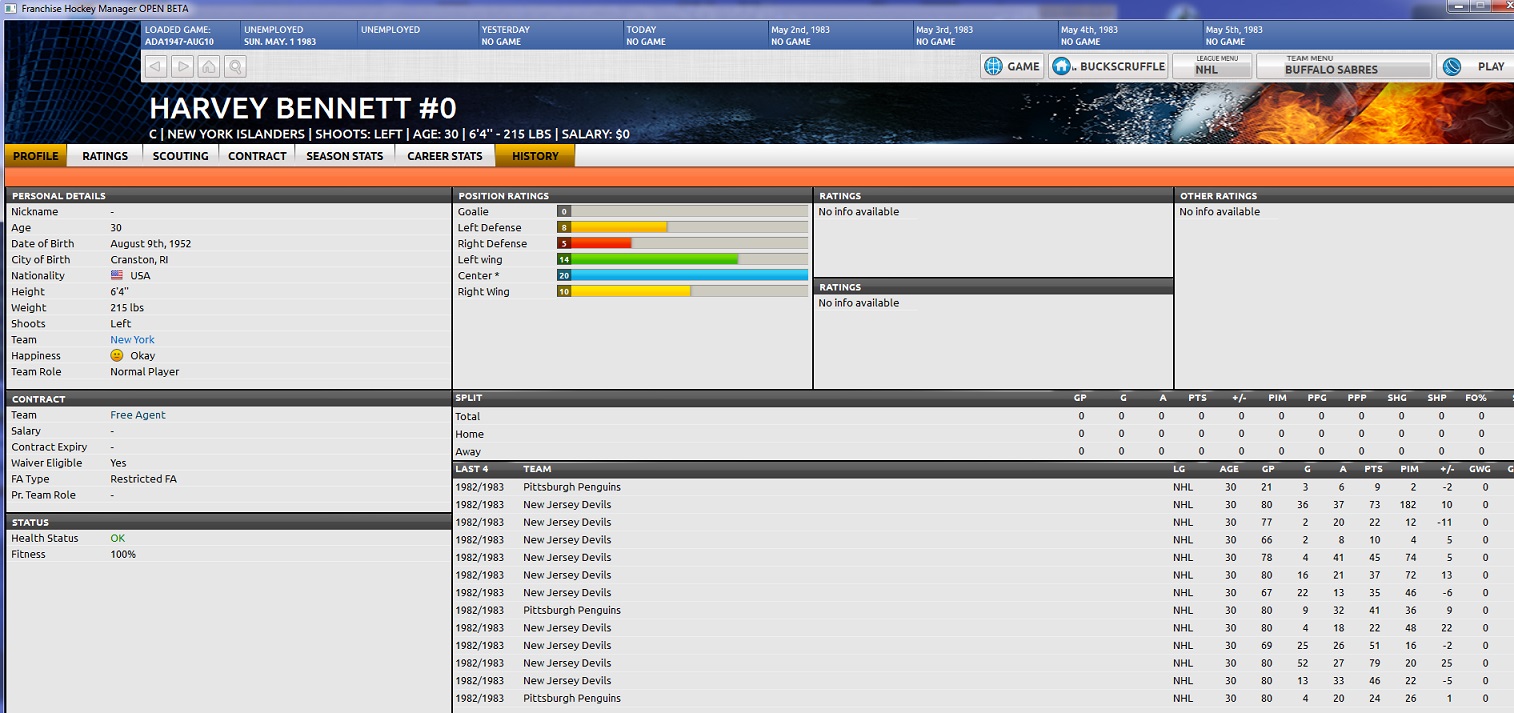The width and height of the screenshot is (1514, 713).
Task: Open the Team Menu Buffalo Sabres dropdown
Action: pyautogui.click(x=1343, y=66)
